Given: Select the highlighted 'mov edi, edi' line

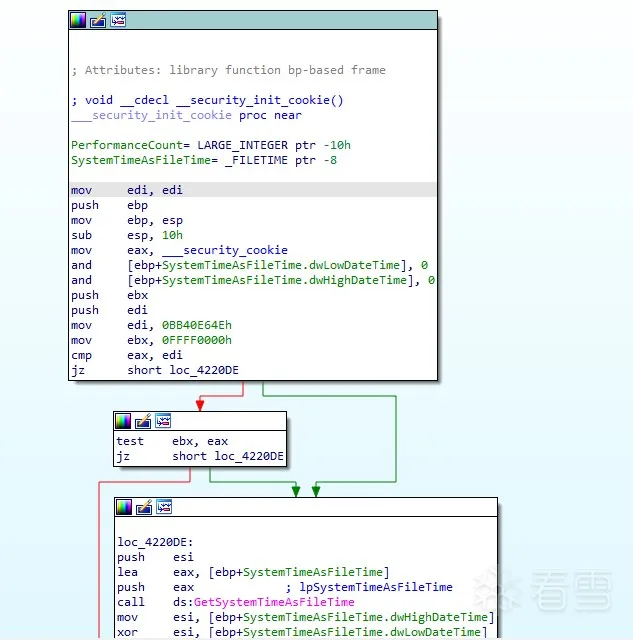Looking at the screenshot, I should (253, 190).
